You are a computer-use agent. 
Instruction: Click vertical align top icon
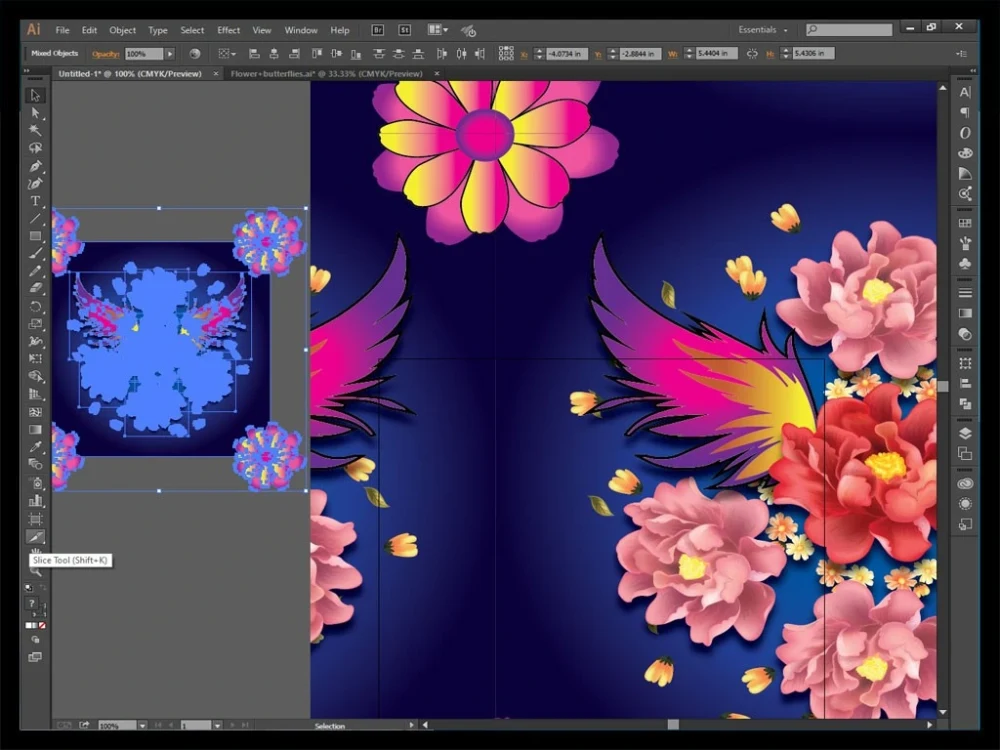316,54
